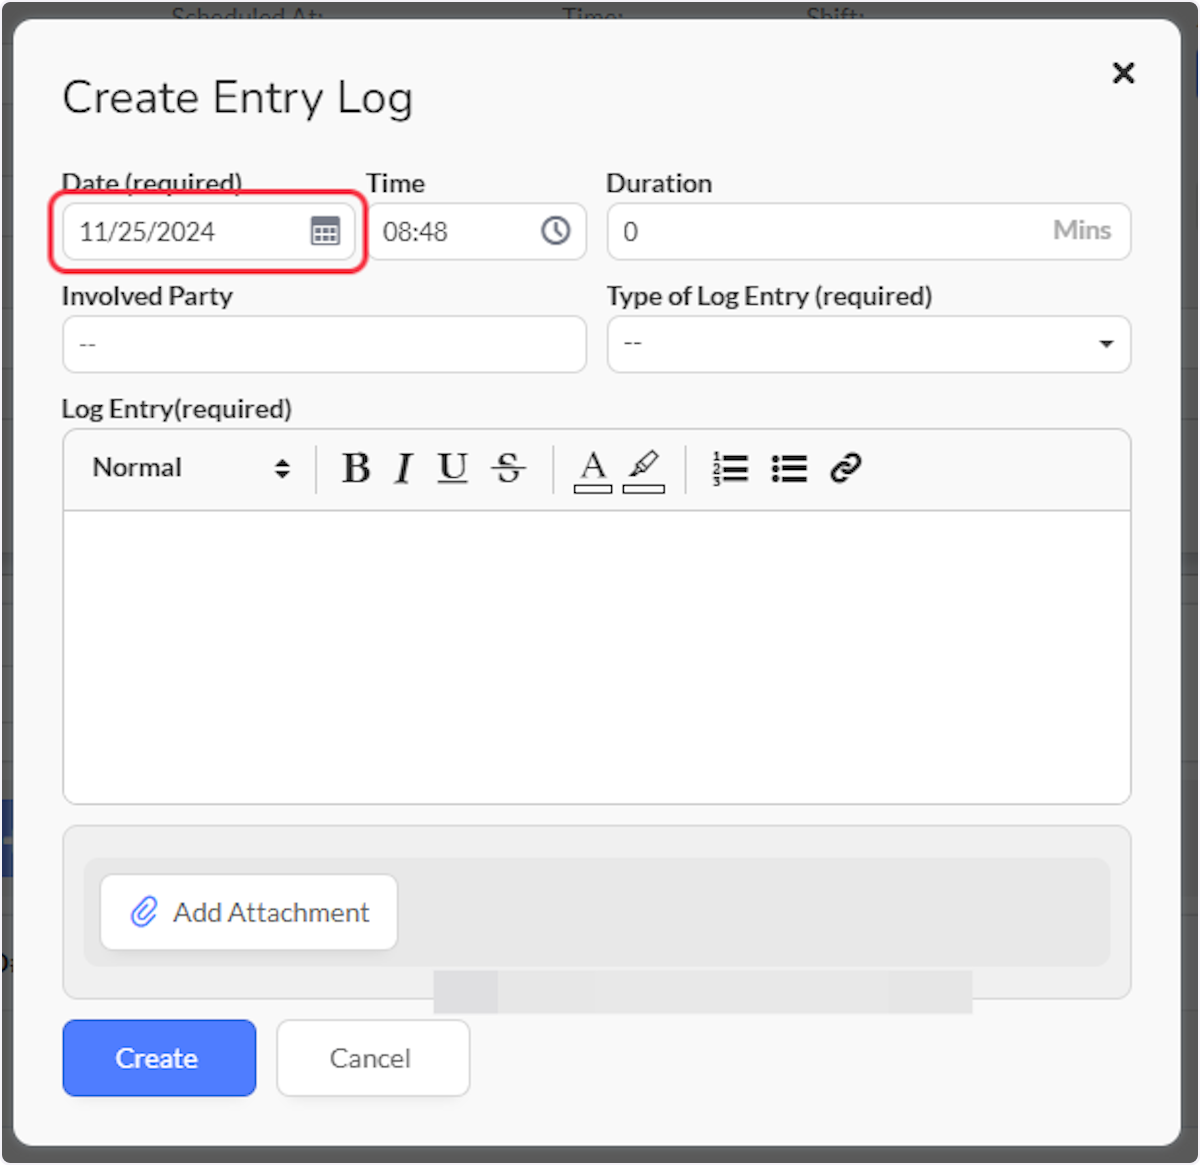1200x1165 pixels.
Task: Open the Normal paragraph style dropdown
Action: 190,468
